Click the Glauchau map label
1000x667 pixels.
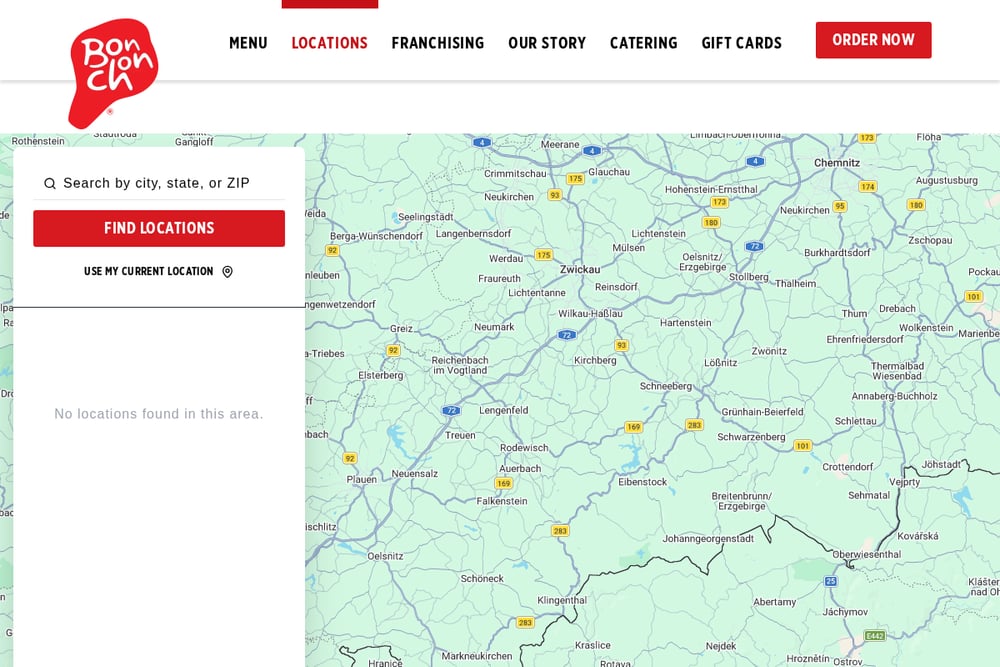pos(608,172)
